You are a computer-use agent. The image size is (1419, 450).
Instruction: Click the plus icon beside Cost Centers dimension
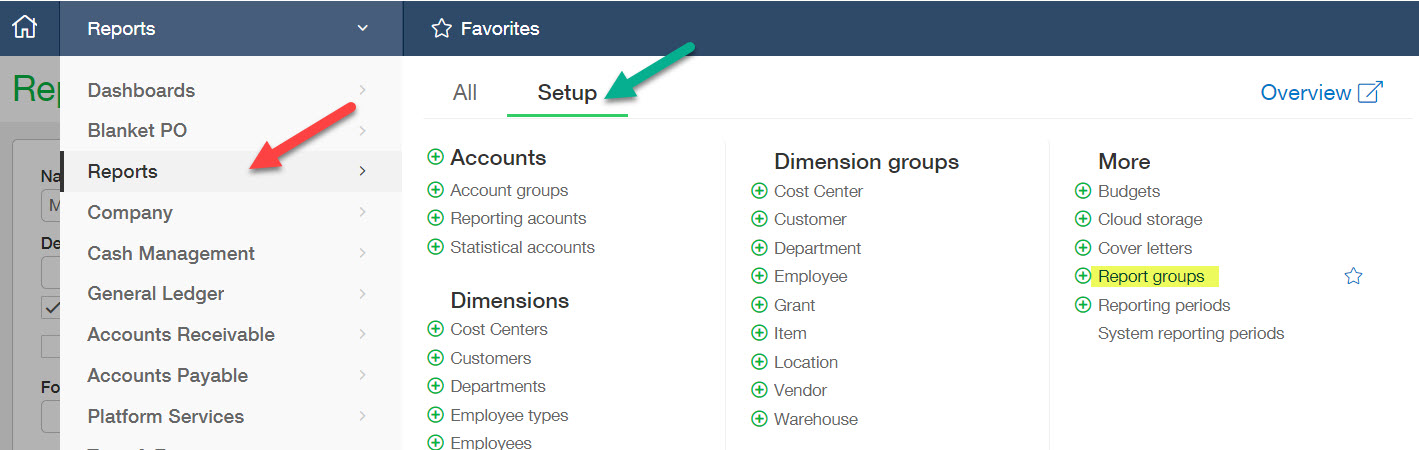click(x=435, y=329)
